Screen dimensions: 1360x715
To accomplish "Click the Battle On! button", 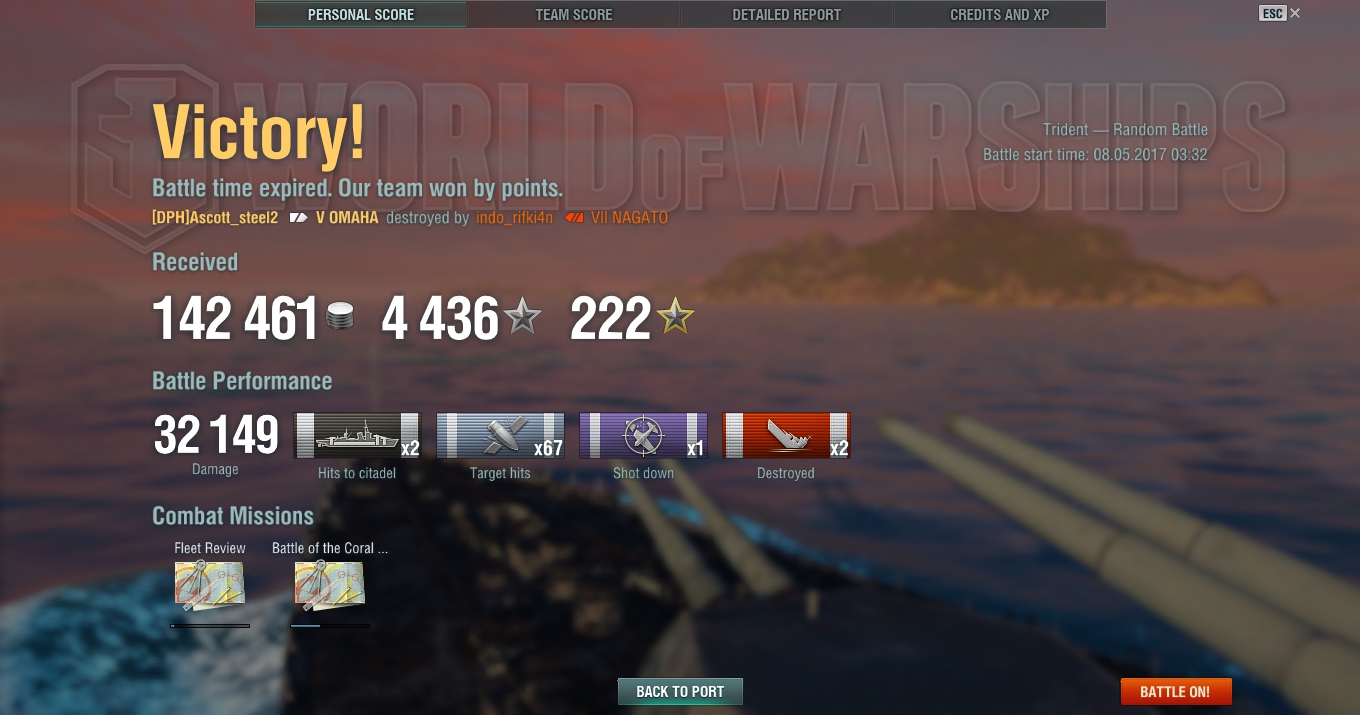I will (1176, 692).
